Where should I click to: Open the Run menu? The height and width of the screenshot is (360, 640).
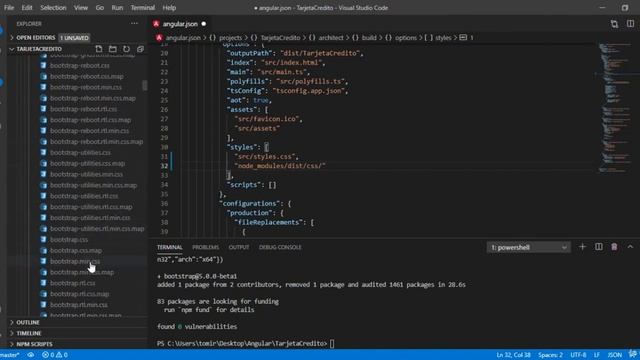pyautogui.click(x=117, y=8)
